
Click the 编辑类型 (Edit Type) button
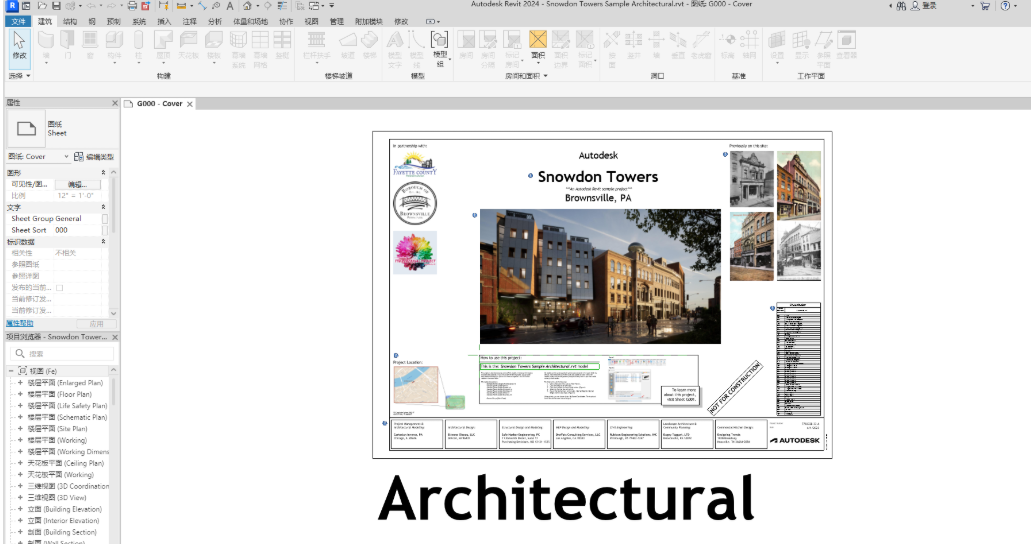[x=94, y=157]
